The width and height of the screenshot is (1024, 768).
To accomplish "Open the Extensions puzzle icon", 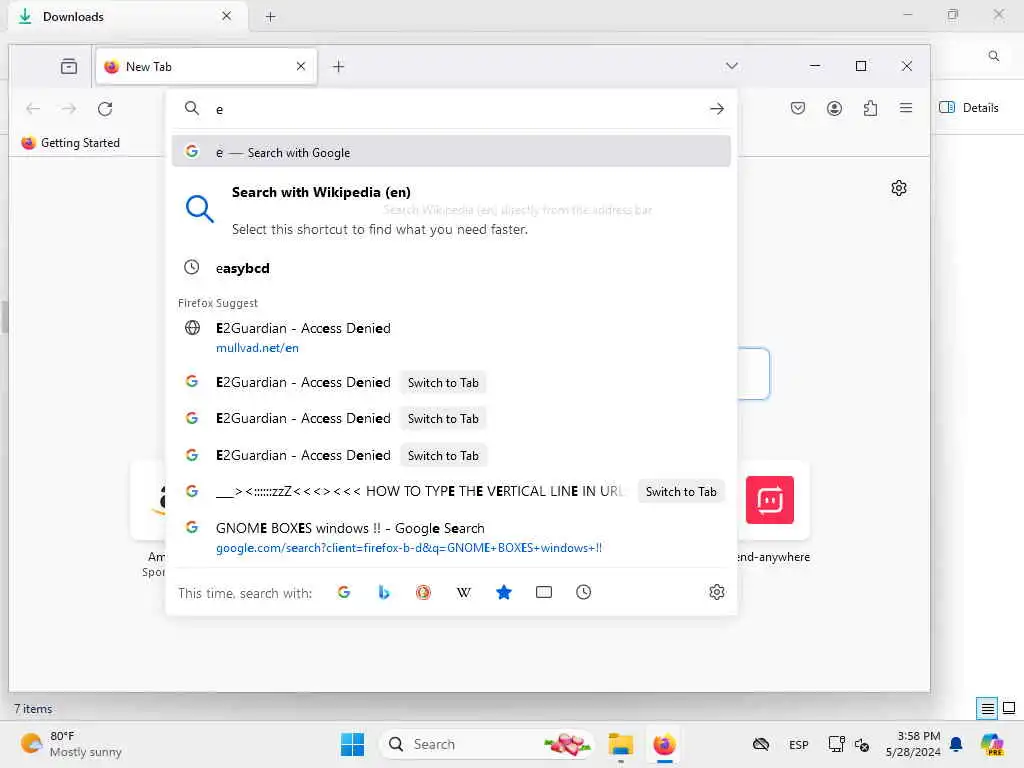I will coord(870,108).
